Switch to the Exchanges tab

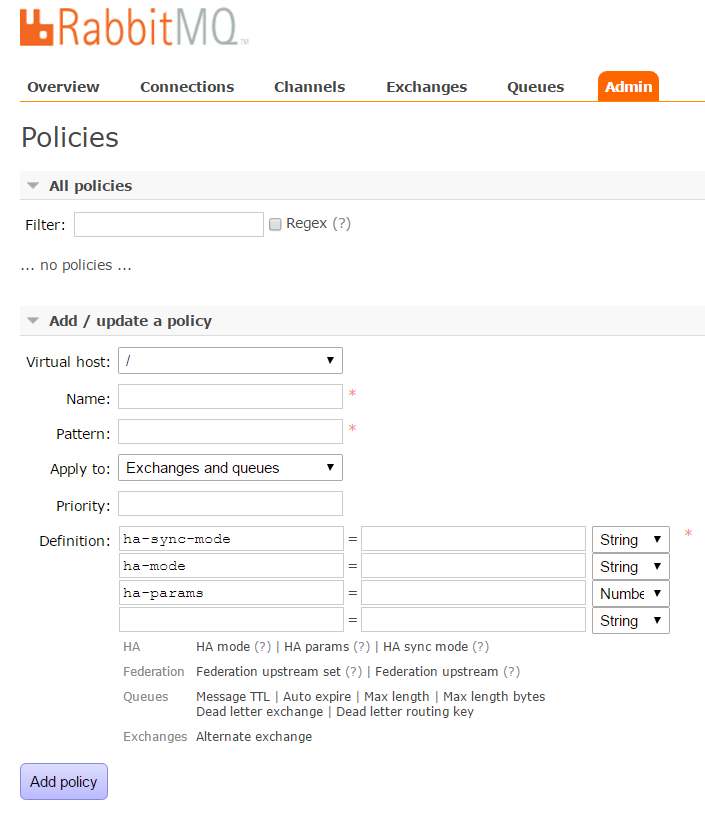426,87
